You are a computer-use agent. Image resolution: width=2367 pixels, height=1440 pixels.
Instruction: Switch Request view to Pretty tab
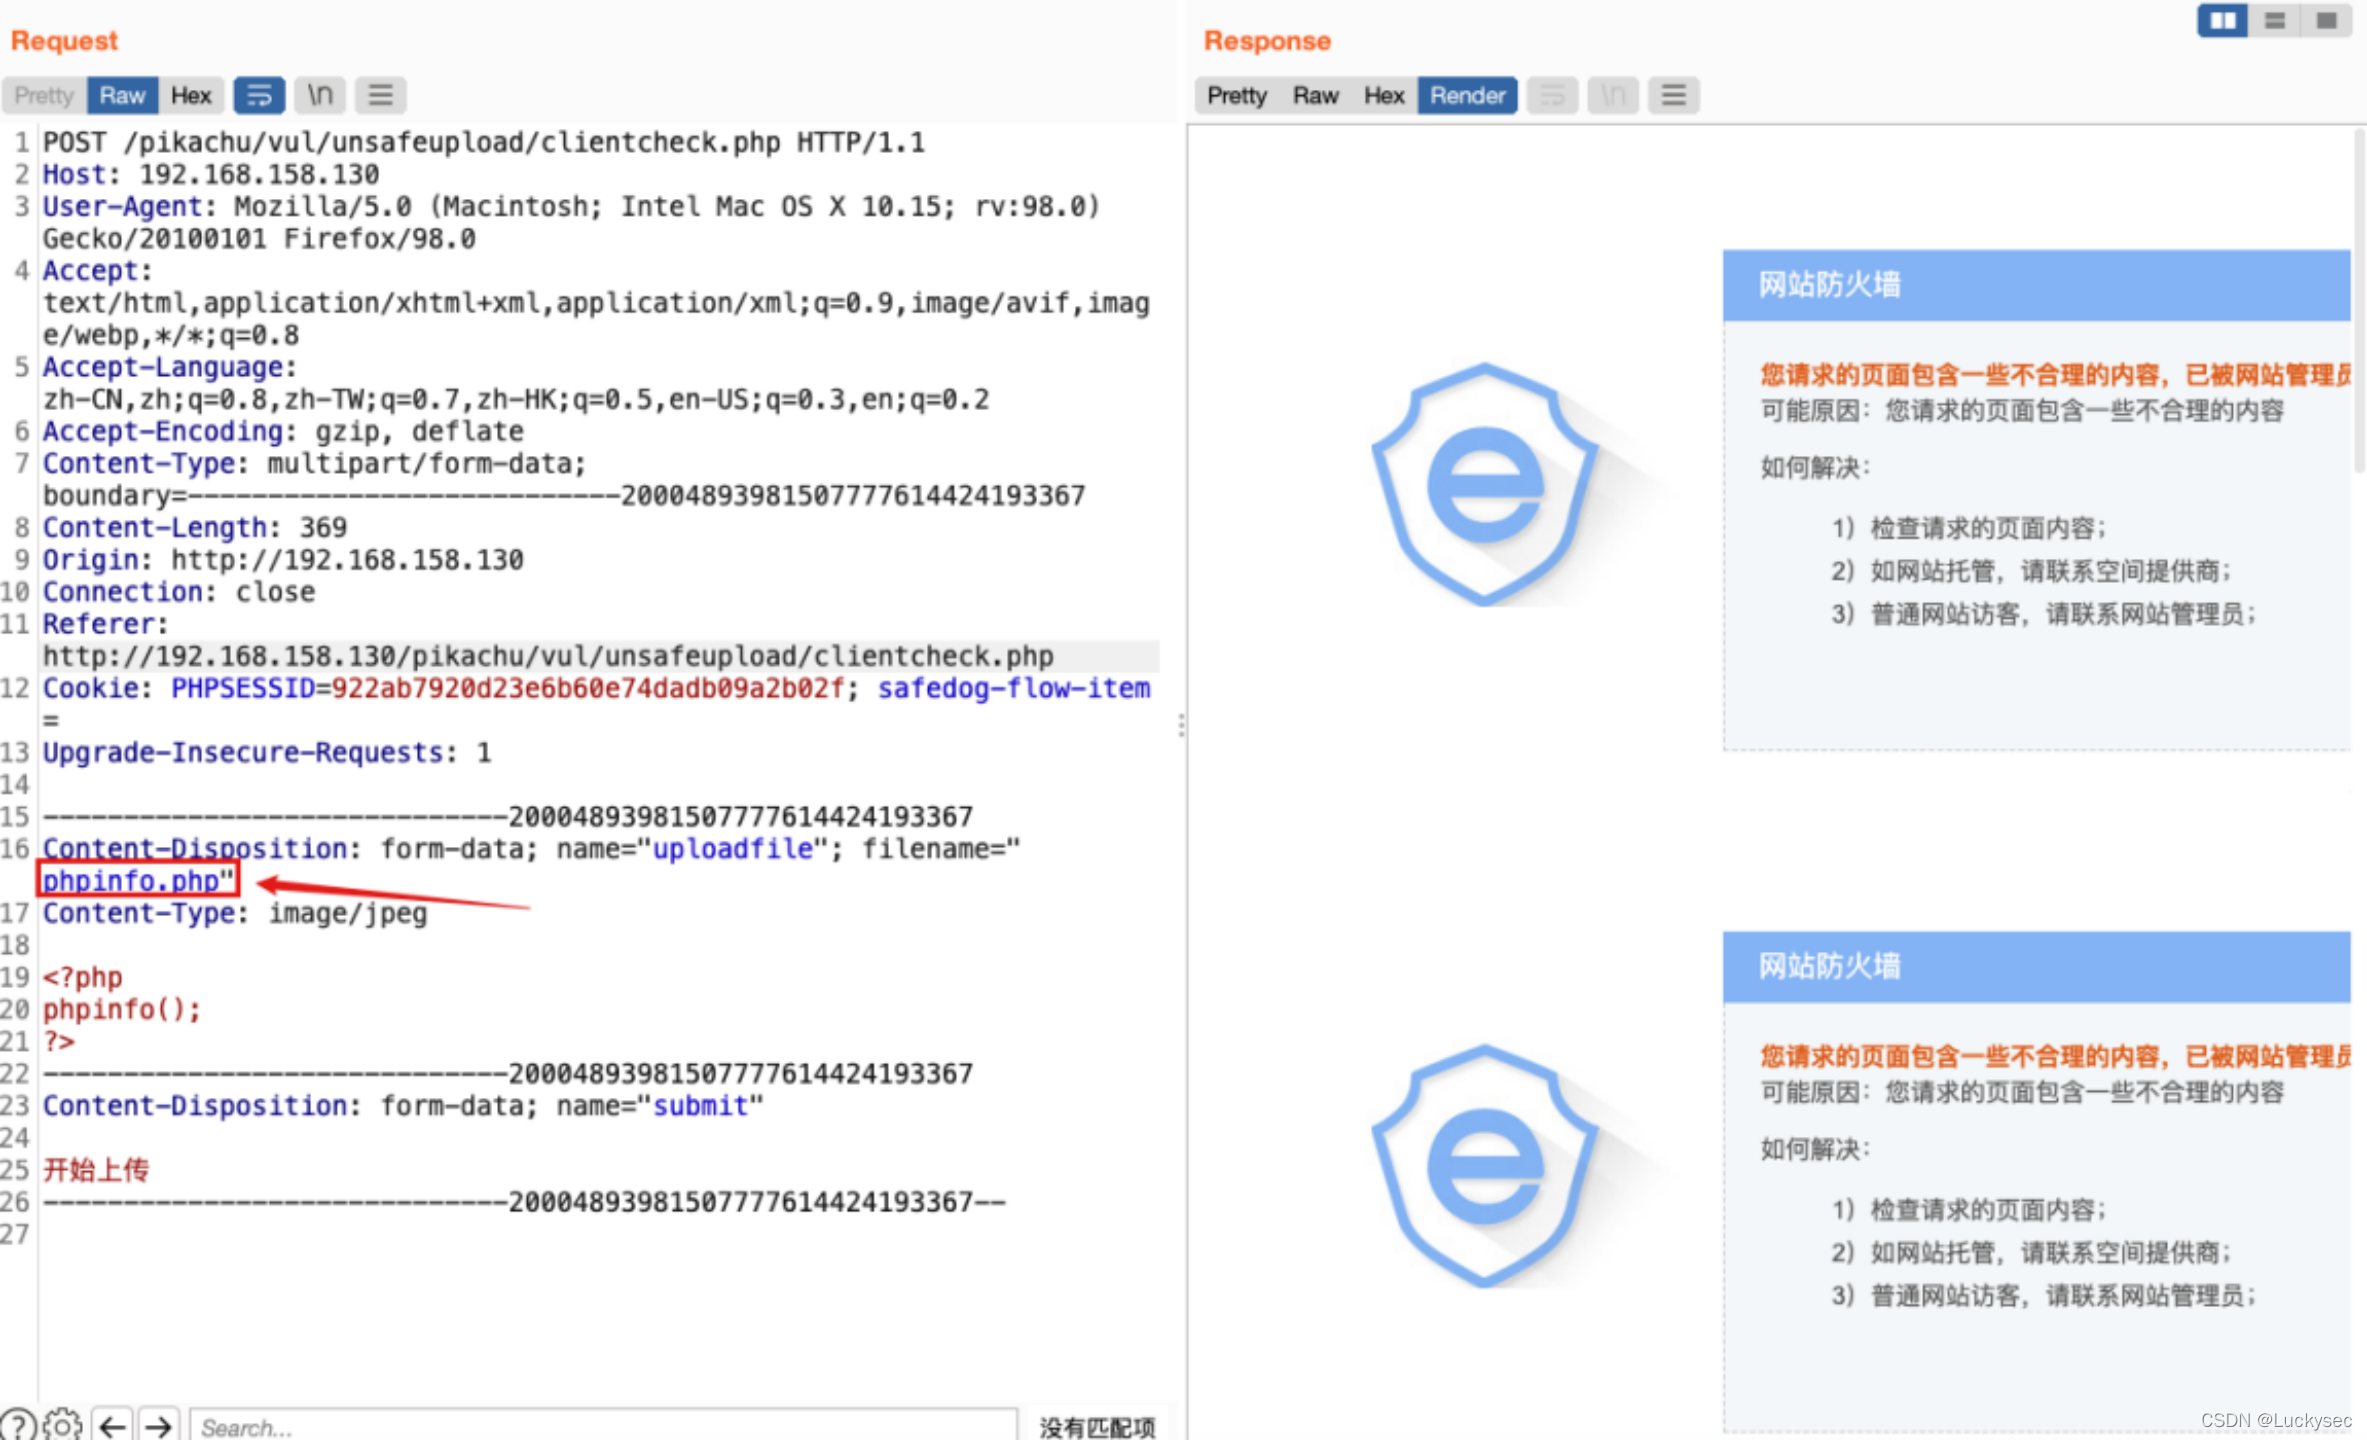pos(44,95)
